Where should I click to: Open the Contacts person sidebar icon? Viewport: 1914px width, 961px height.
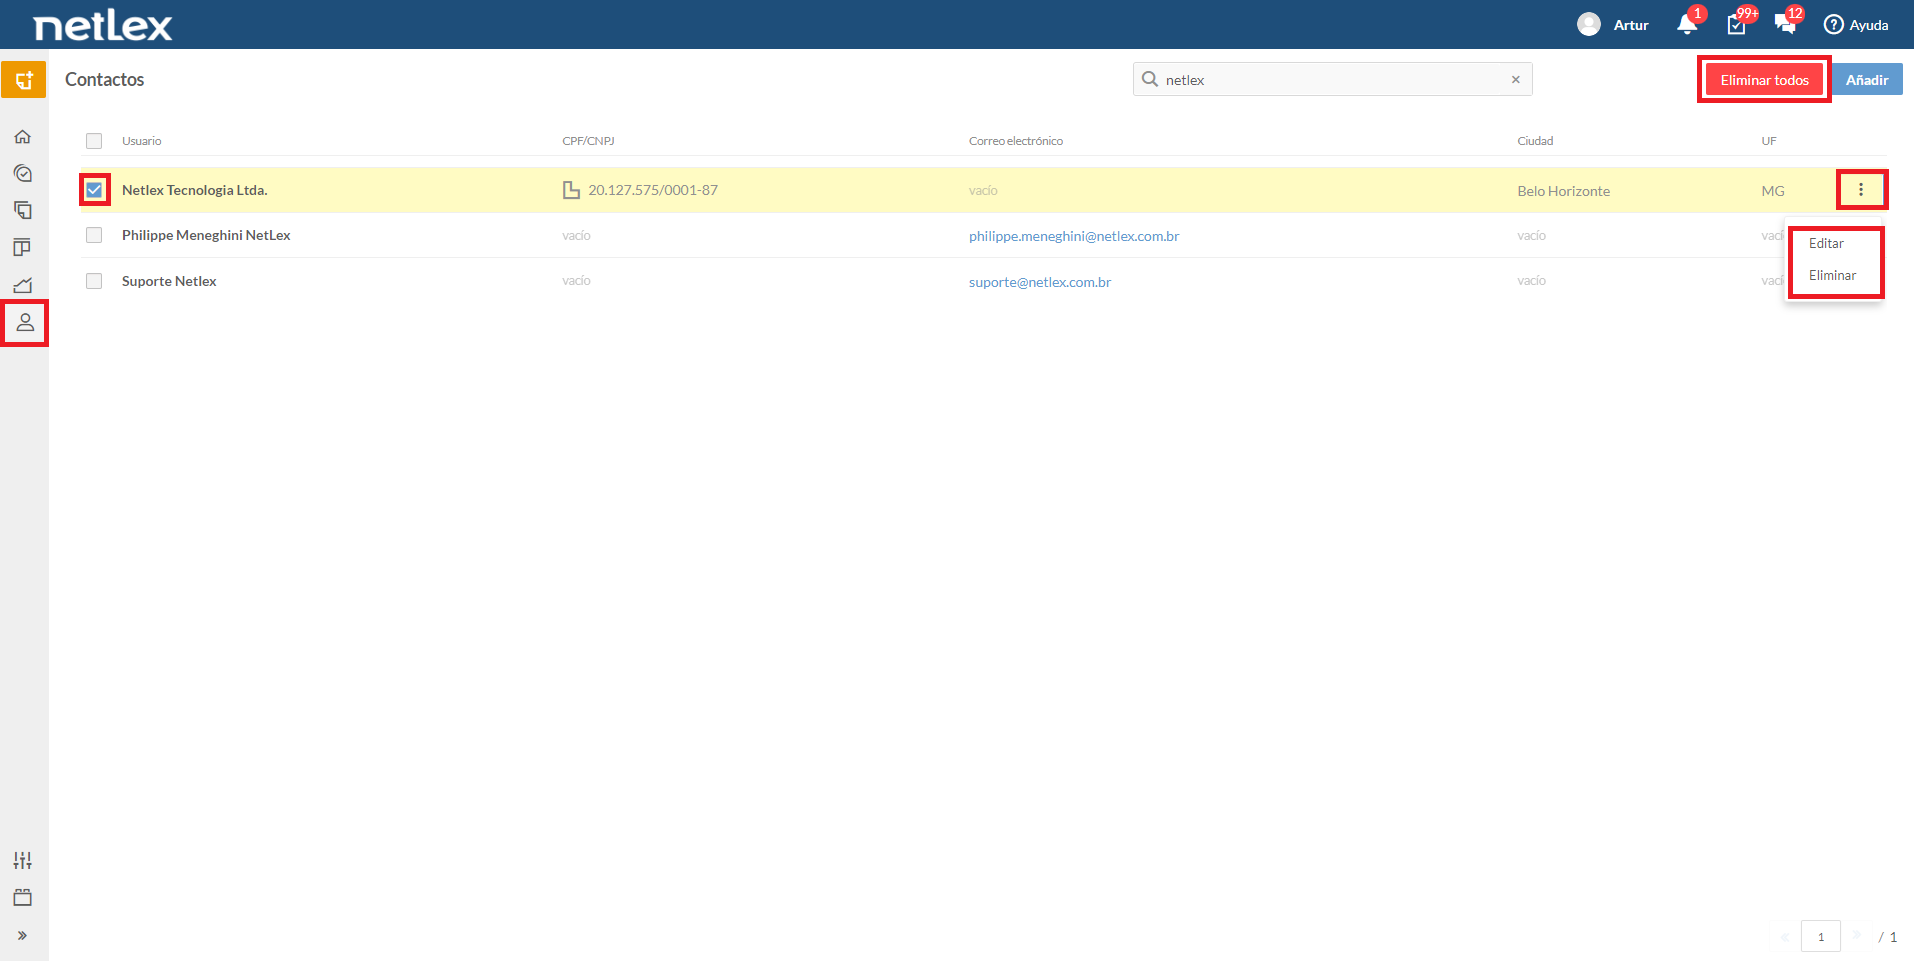point(25,322)
